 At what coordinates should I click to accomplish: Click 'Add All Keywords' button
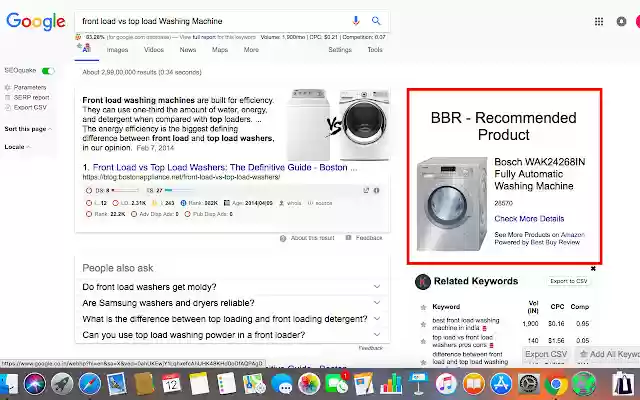(x=608, y=354)
